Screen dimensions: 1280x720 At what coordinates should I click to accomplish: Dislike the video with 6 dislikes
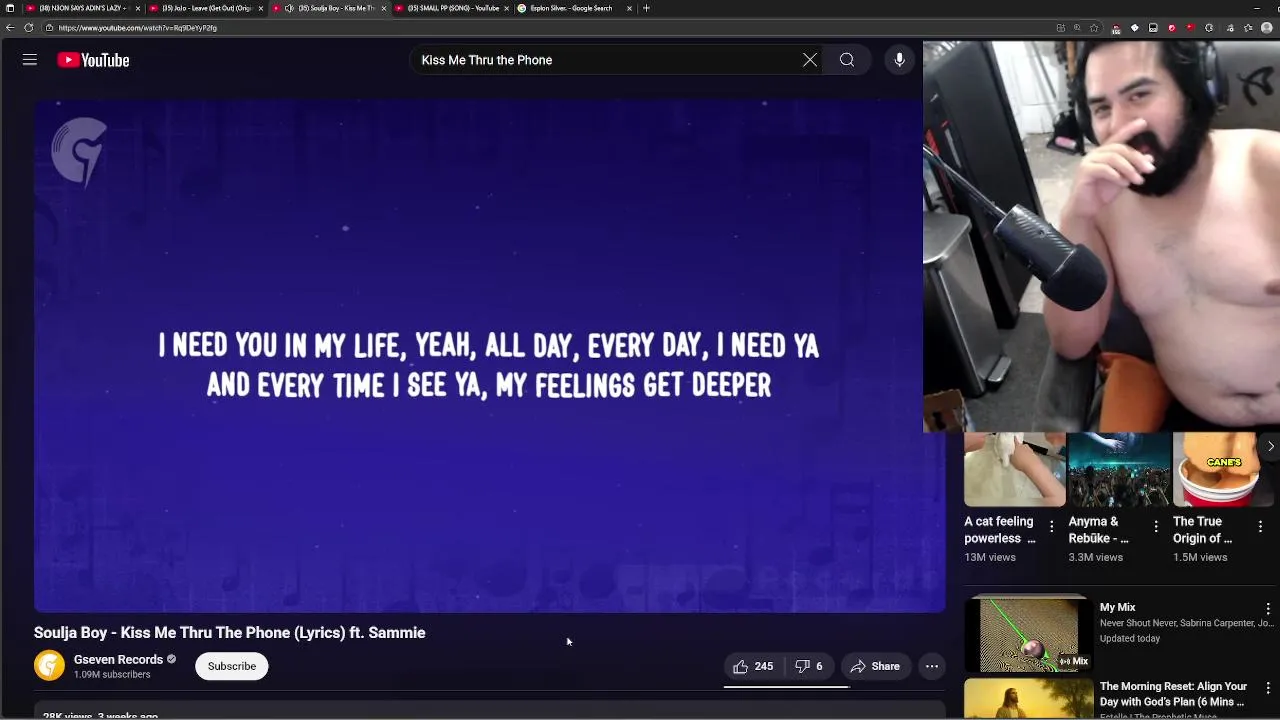(x=809, y=666)
